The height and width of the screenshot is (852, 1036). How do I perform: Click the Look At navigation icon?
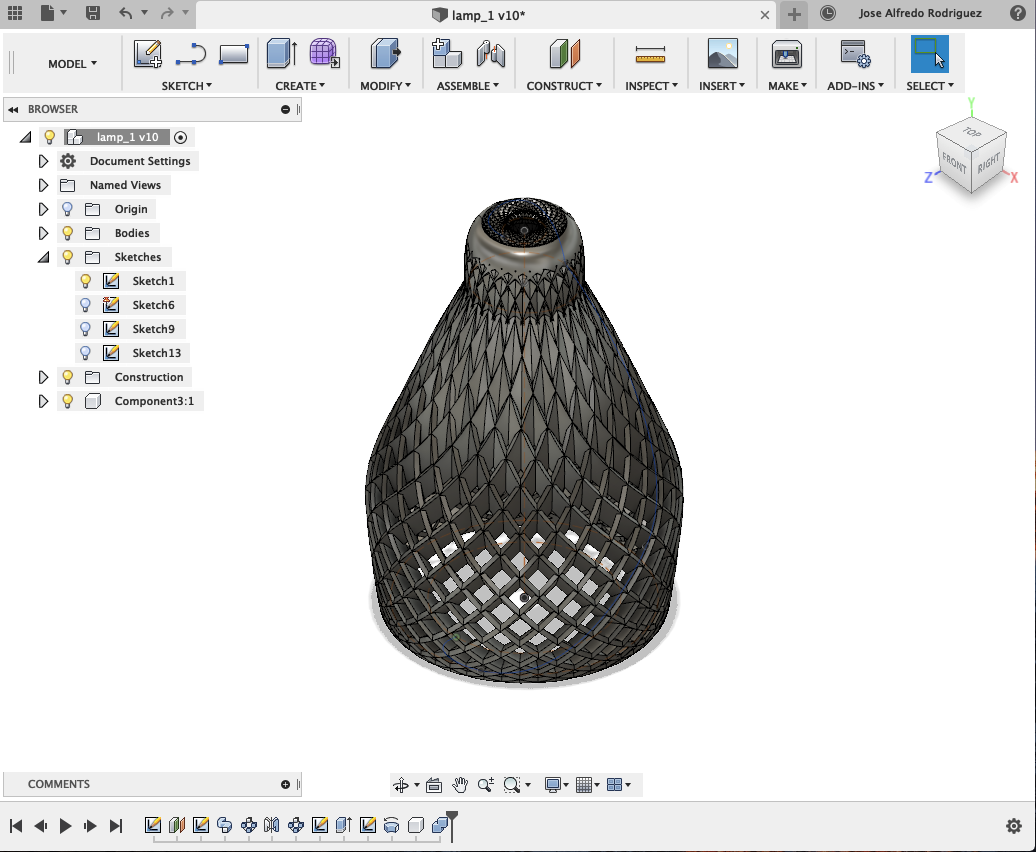pos(434,785)
